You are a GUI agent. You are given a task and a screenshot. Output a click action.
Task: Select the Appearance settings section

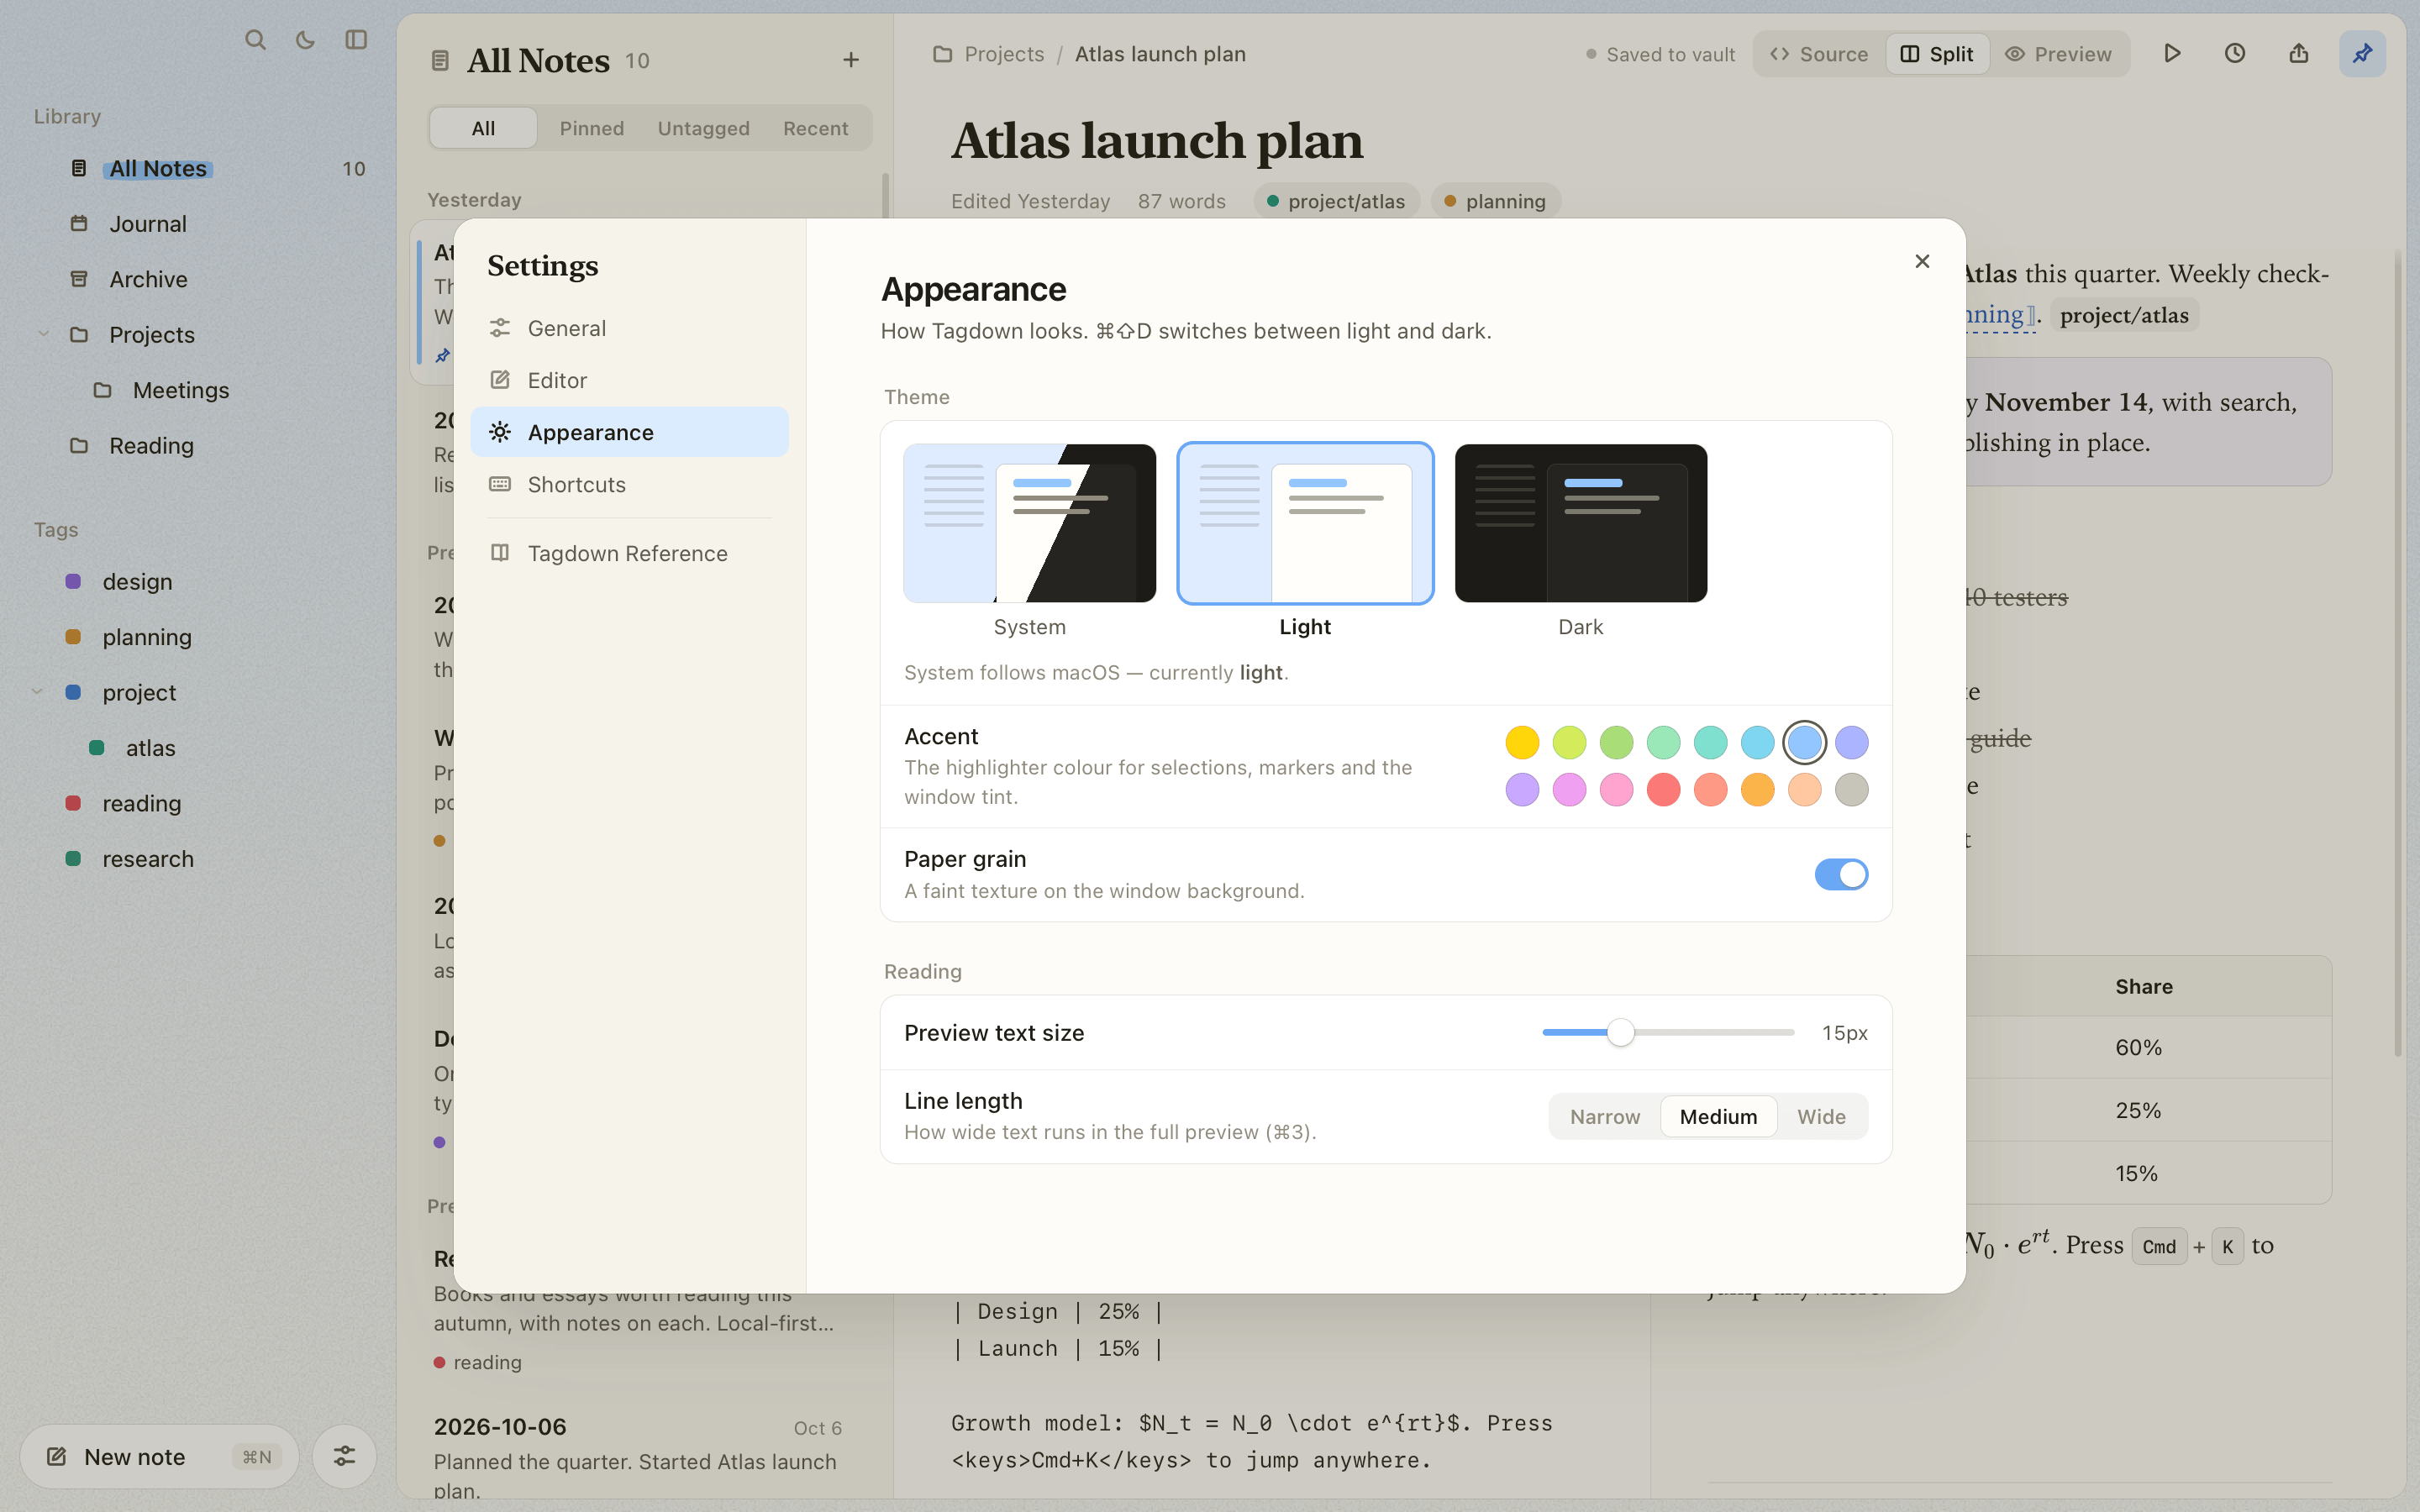point(630,432)
